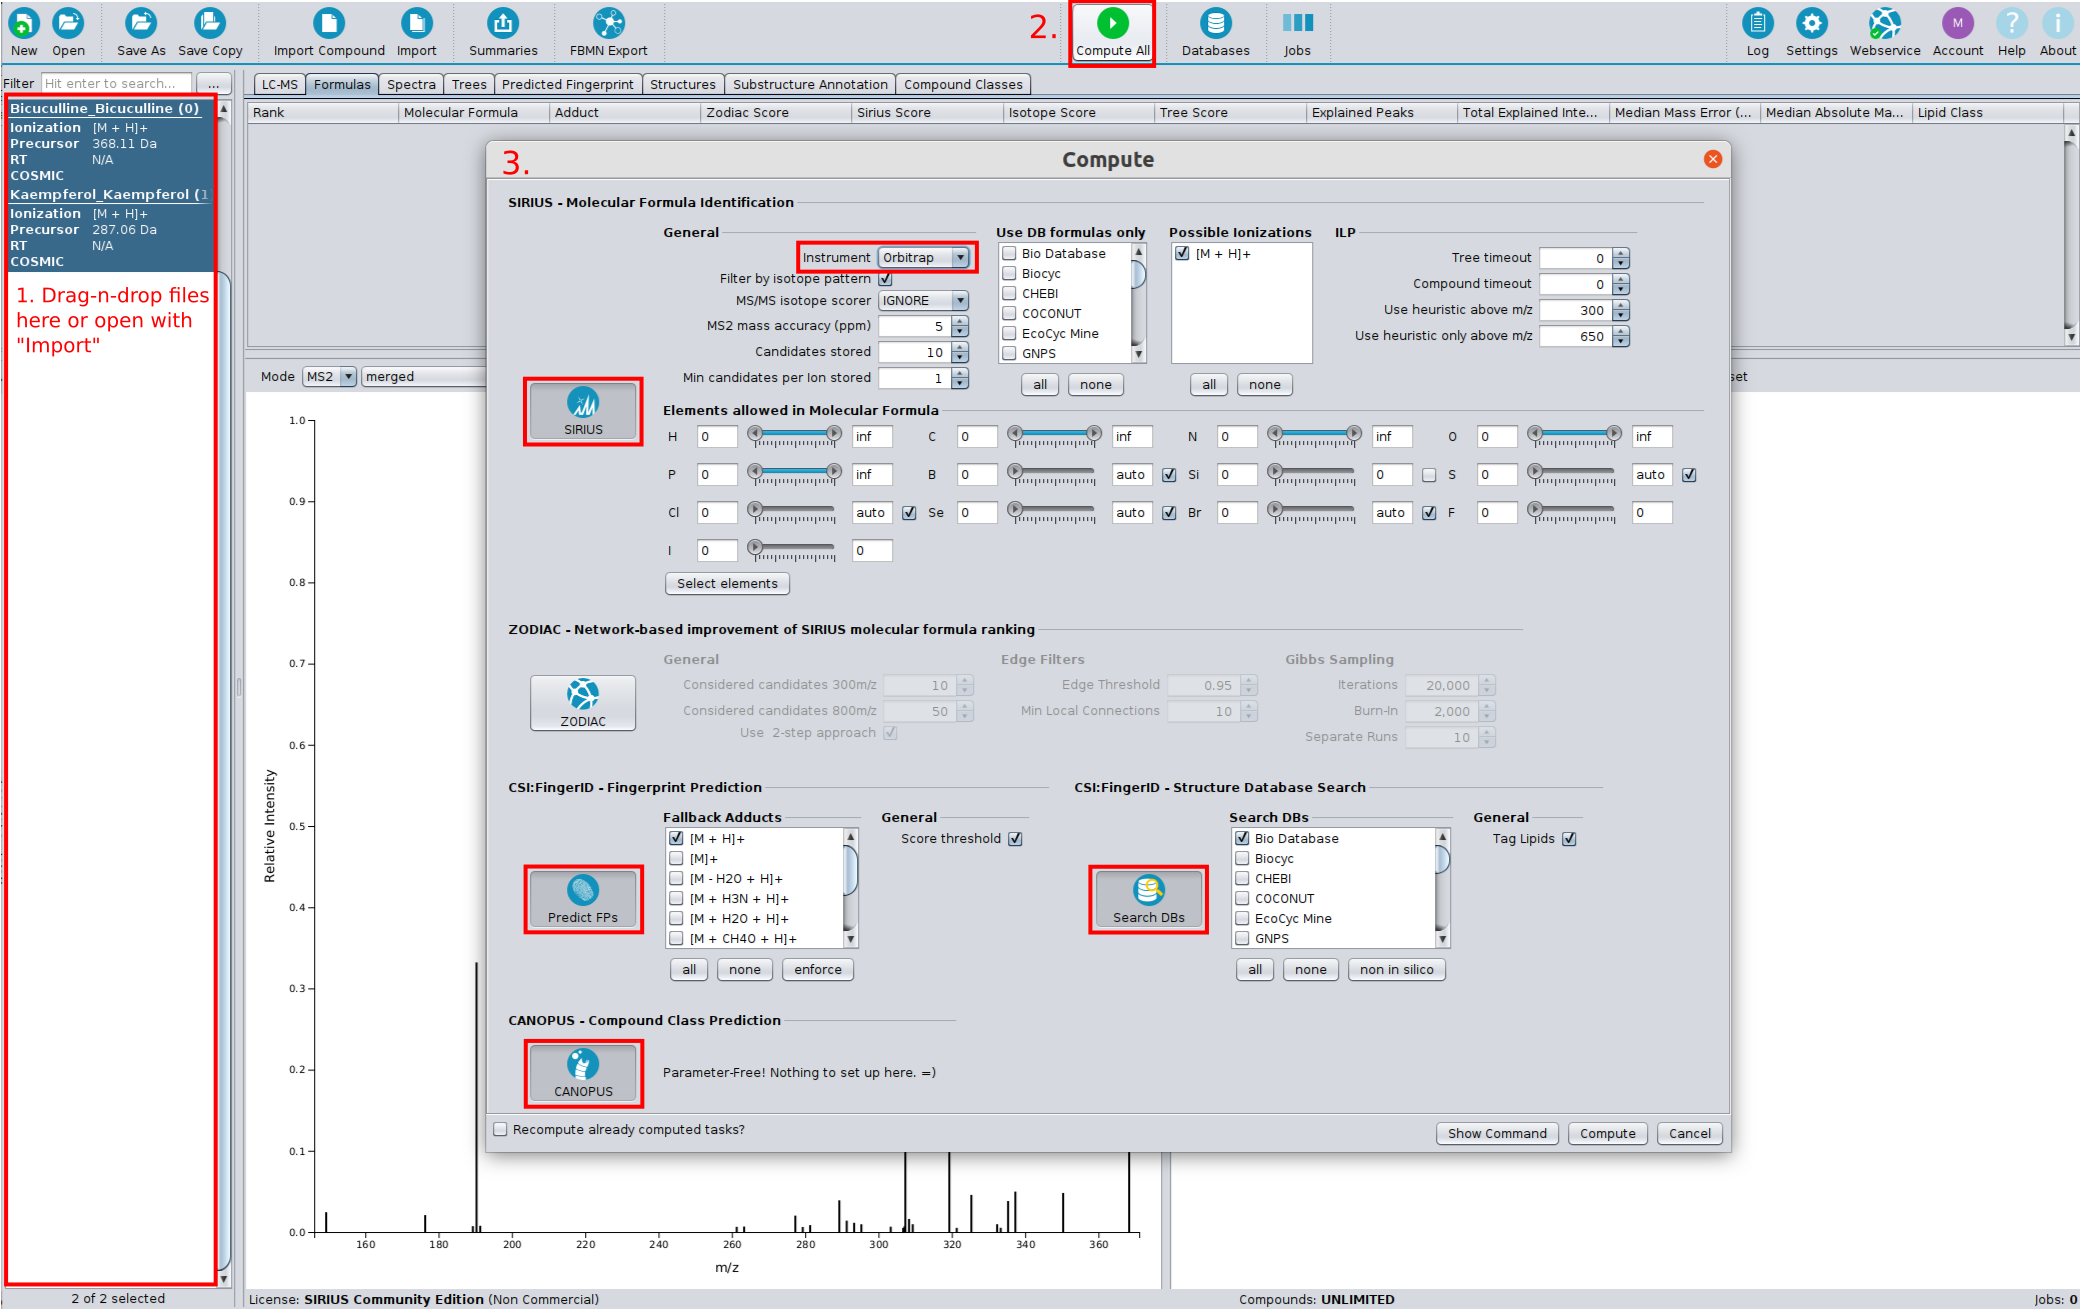
Task: Click the Chlorine element range slider
Action: click(794, 513)
